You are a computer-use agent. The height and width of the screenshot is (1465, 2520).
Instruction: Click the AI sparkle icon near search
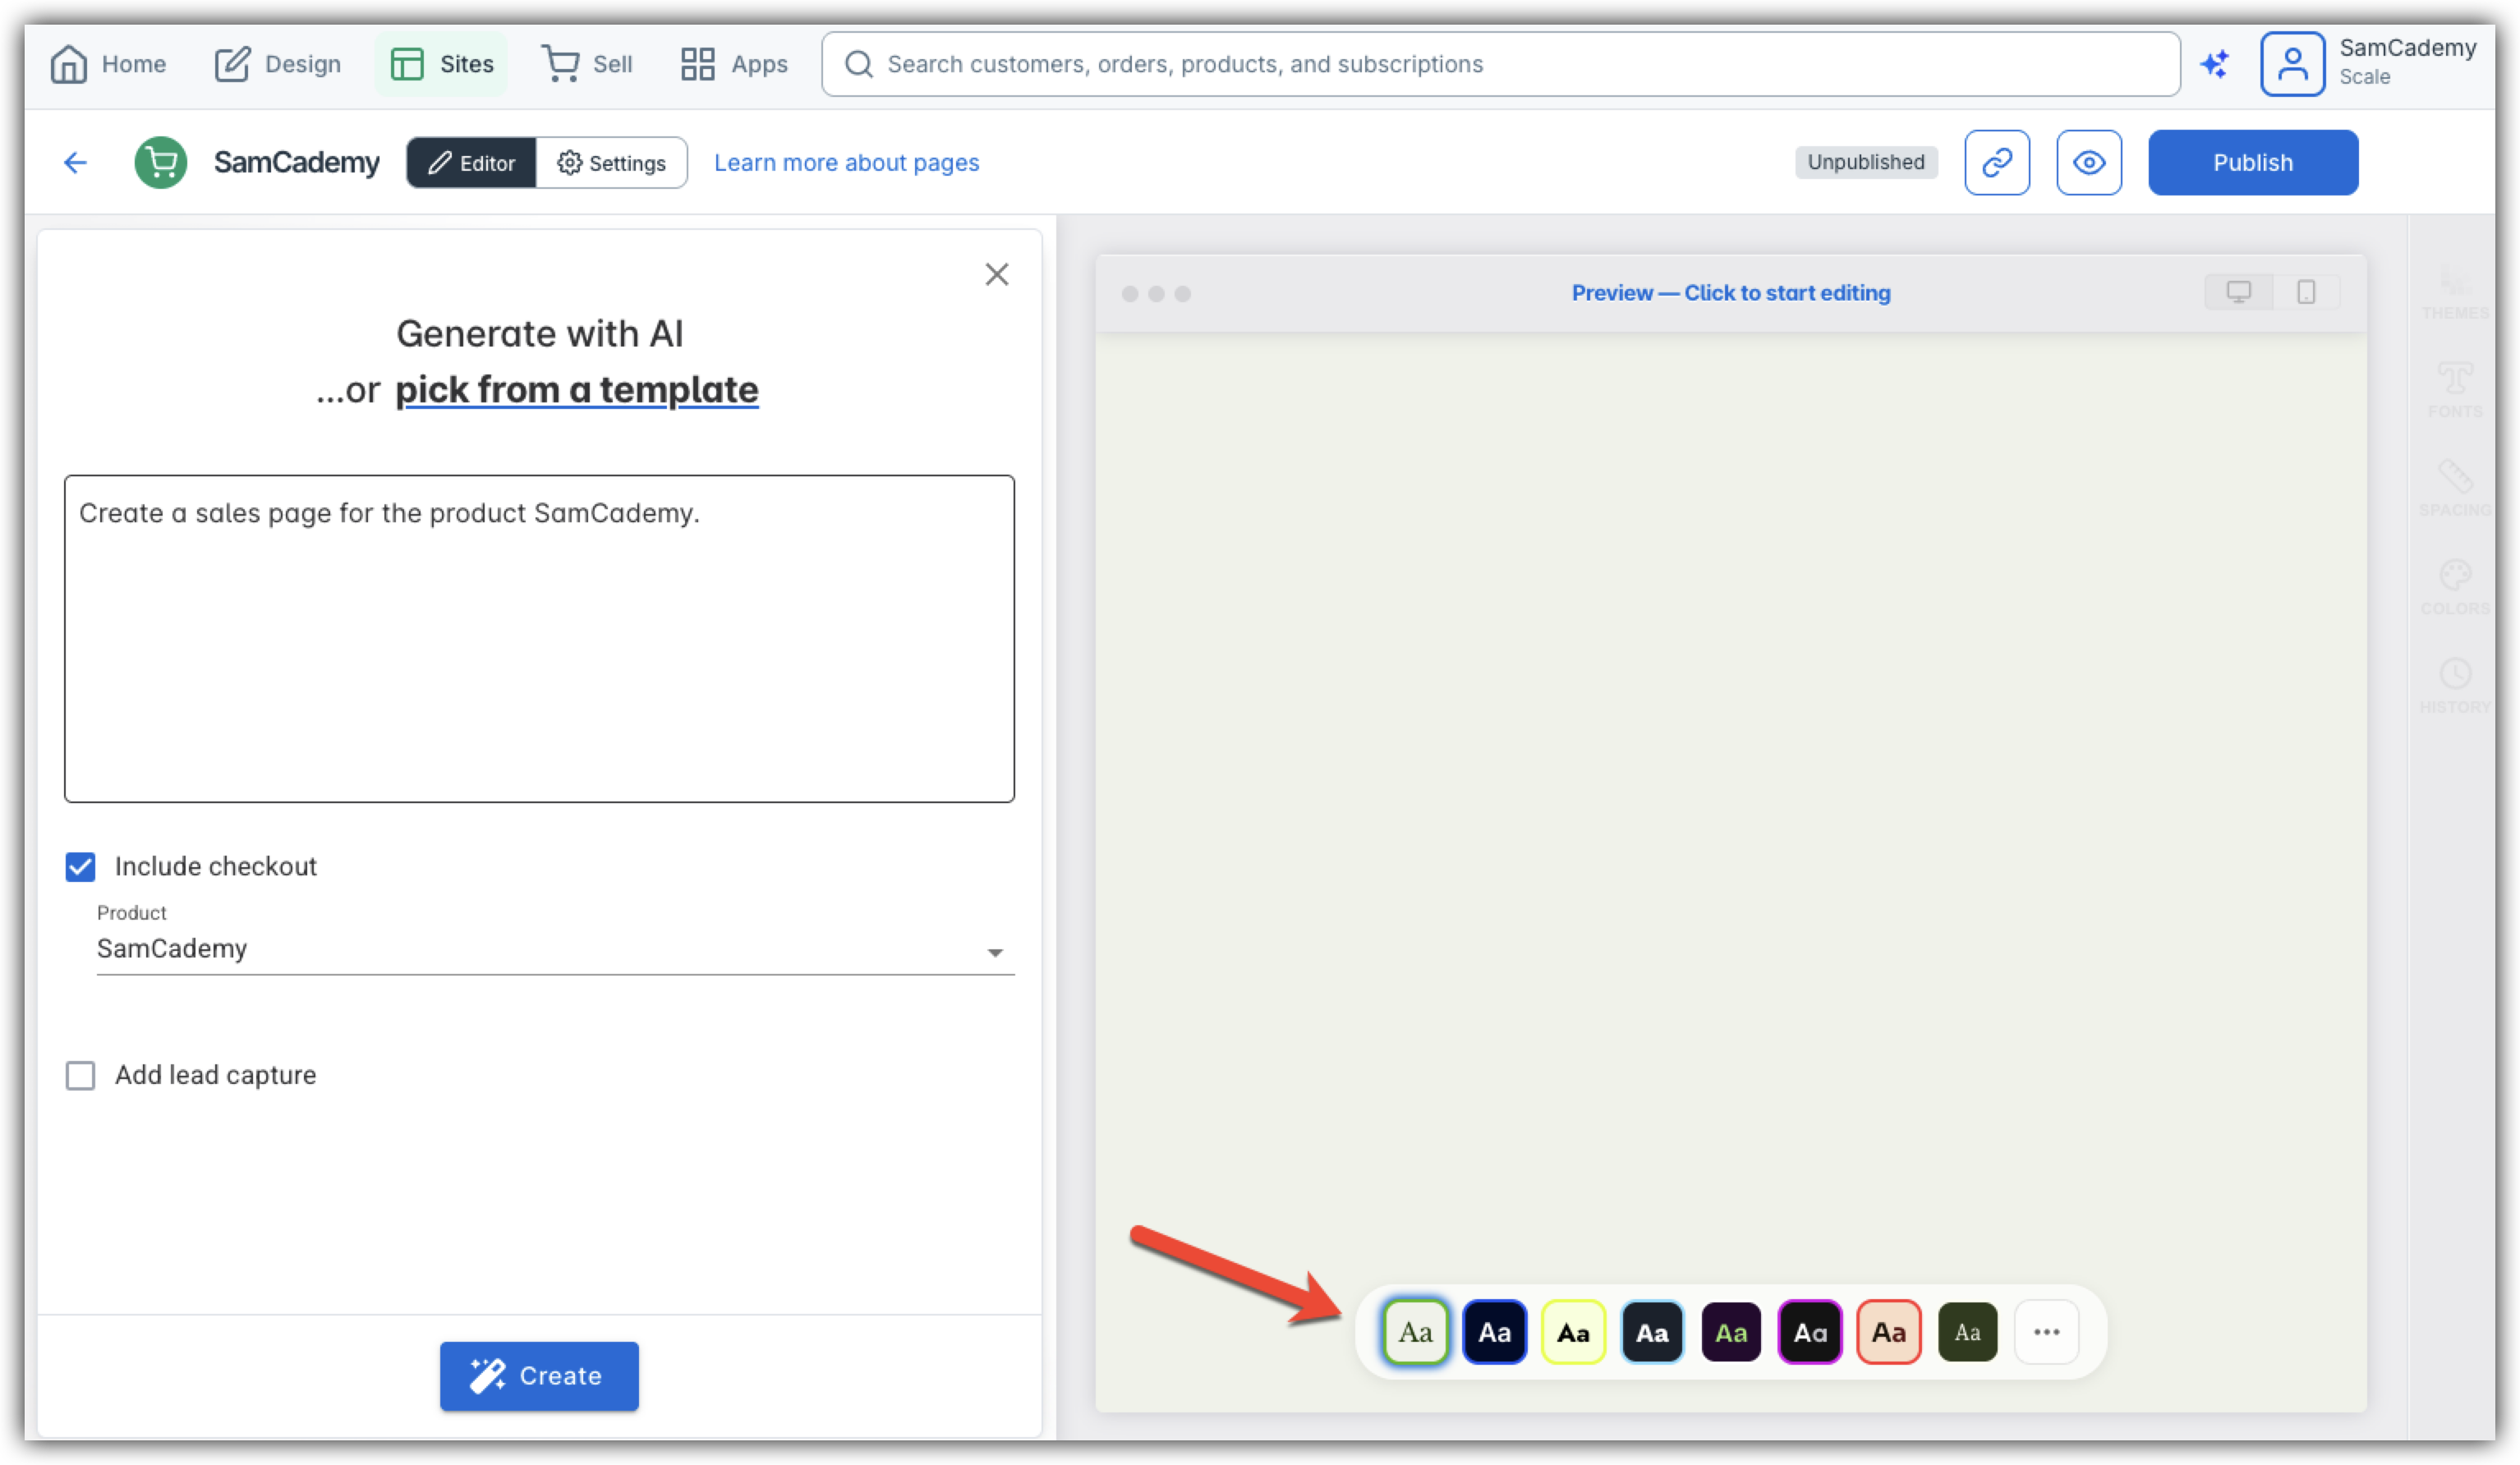point(2214,64)
